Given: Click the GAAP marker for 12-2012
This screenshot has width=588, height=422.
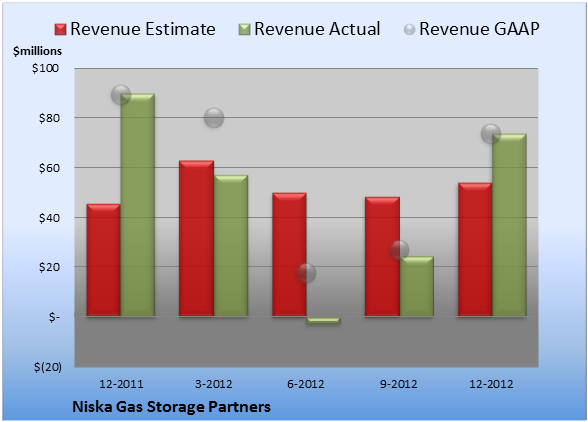Looking at the screenshot, I should pyautogui.click(x=491, y=134).
